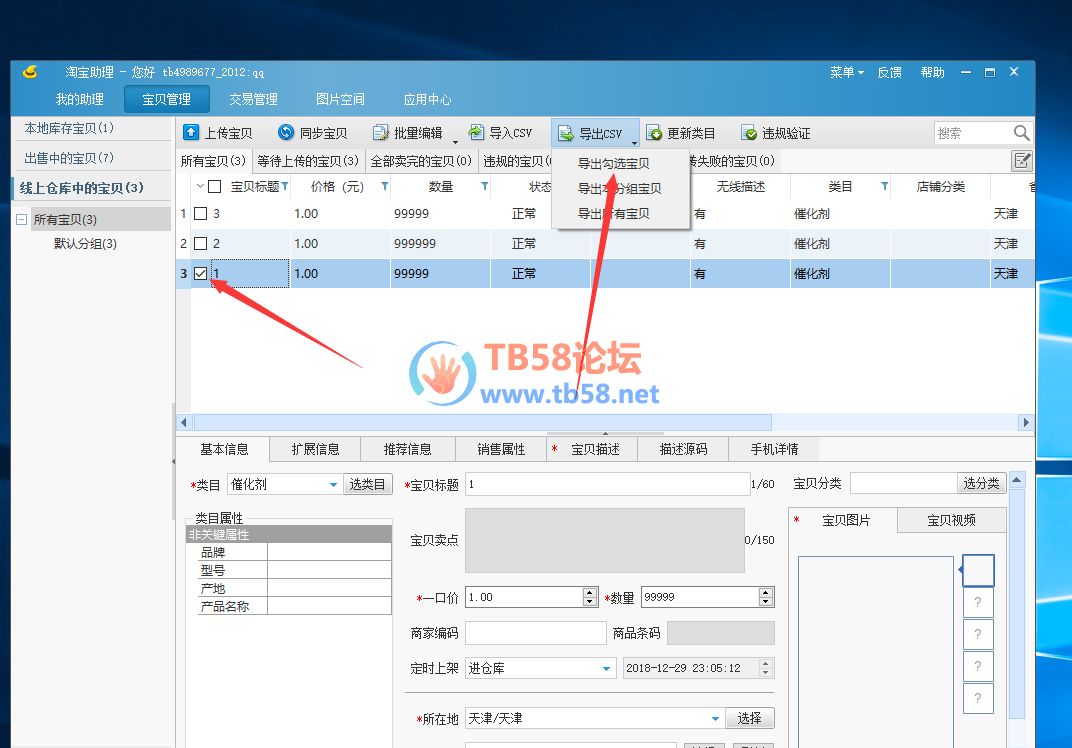Click into the 宝贝卖点 text area
The image size is (1072, 748).
click(x=605, y=540)
